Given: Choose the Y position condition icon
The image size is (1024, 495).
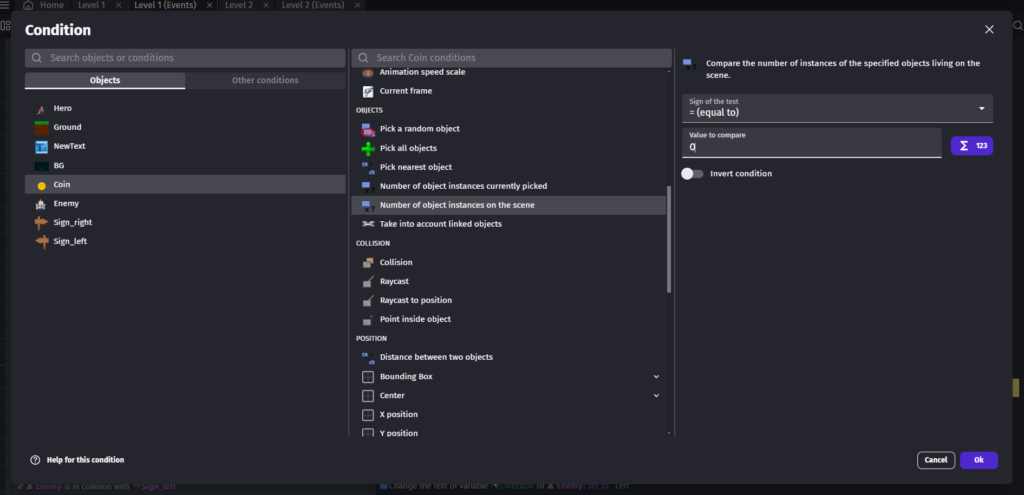Looking at the screenshot, I should click(x=368, y=433).
